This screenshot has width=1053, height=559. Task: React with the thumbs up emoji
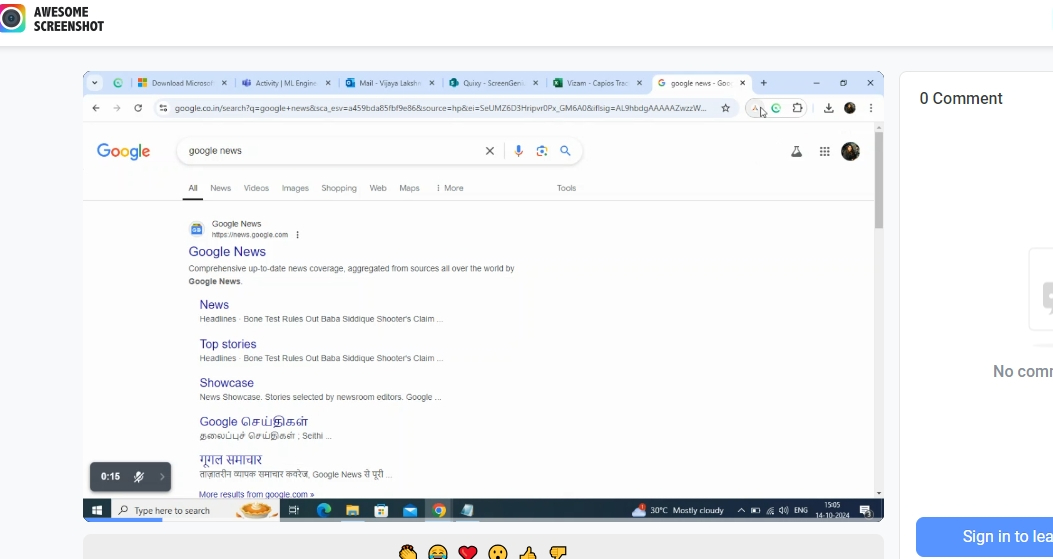coord(528,553)
